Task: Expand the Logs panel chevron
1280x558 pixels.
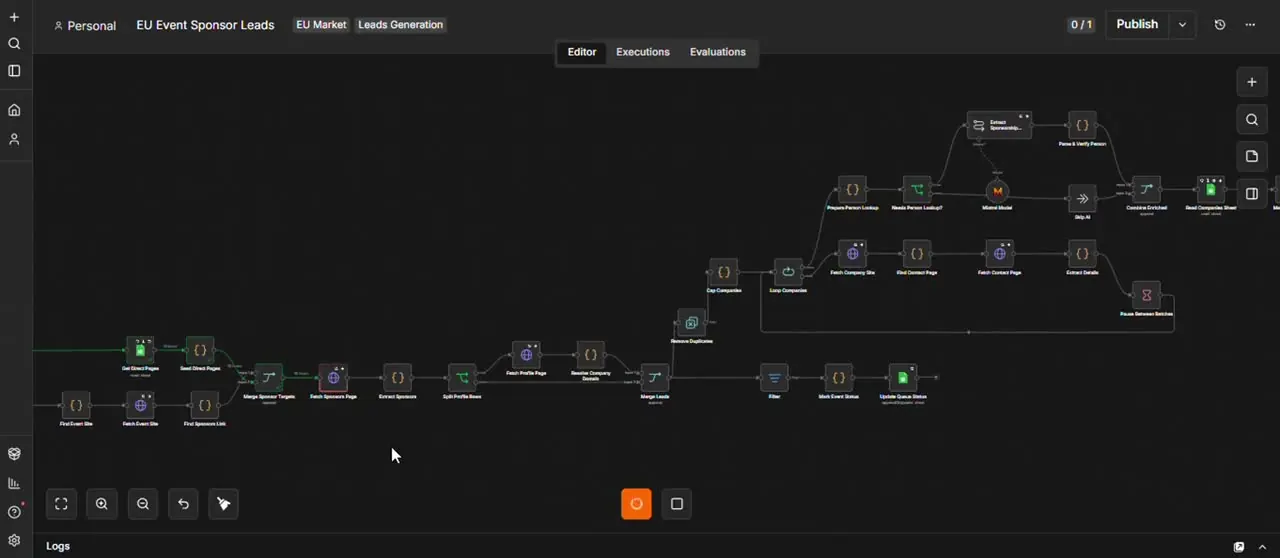Action: coord(1262,547)
